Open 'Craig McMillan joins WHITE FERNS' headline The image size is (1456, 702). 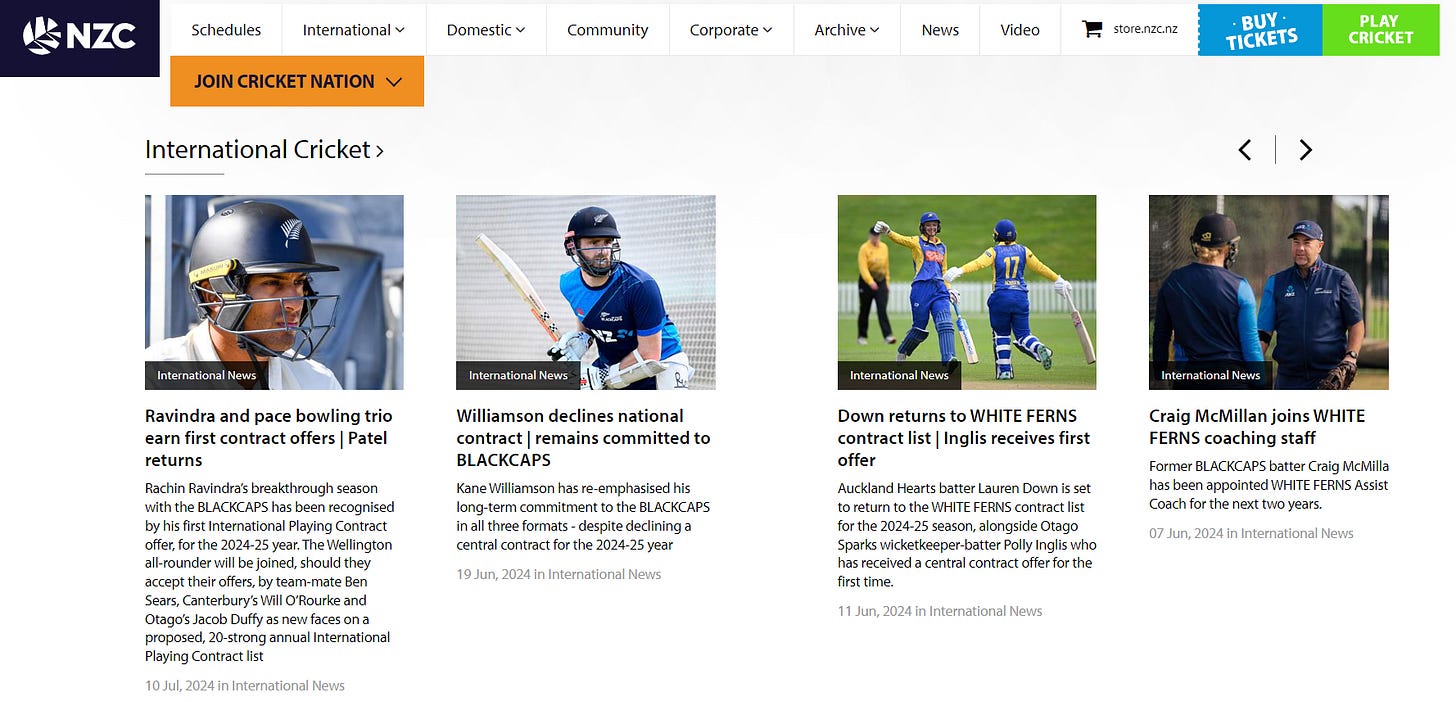coord(1257,427)
